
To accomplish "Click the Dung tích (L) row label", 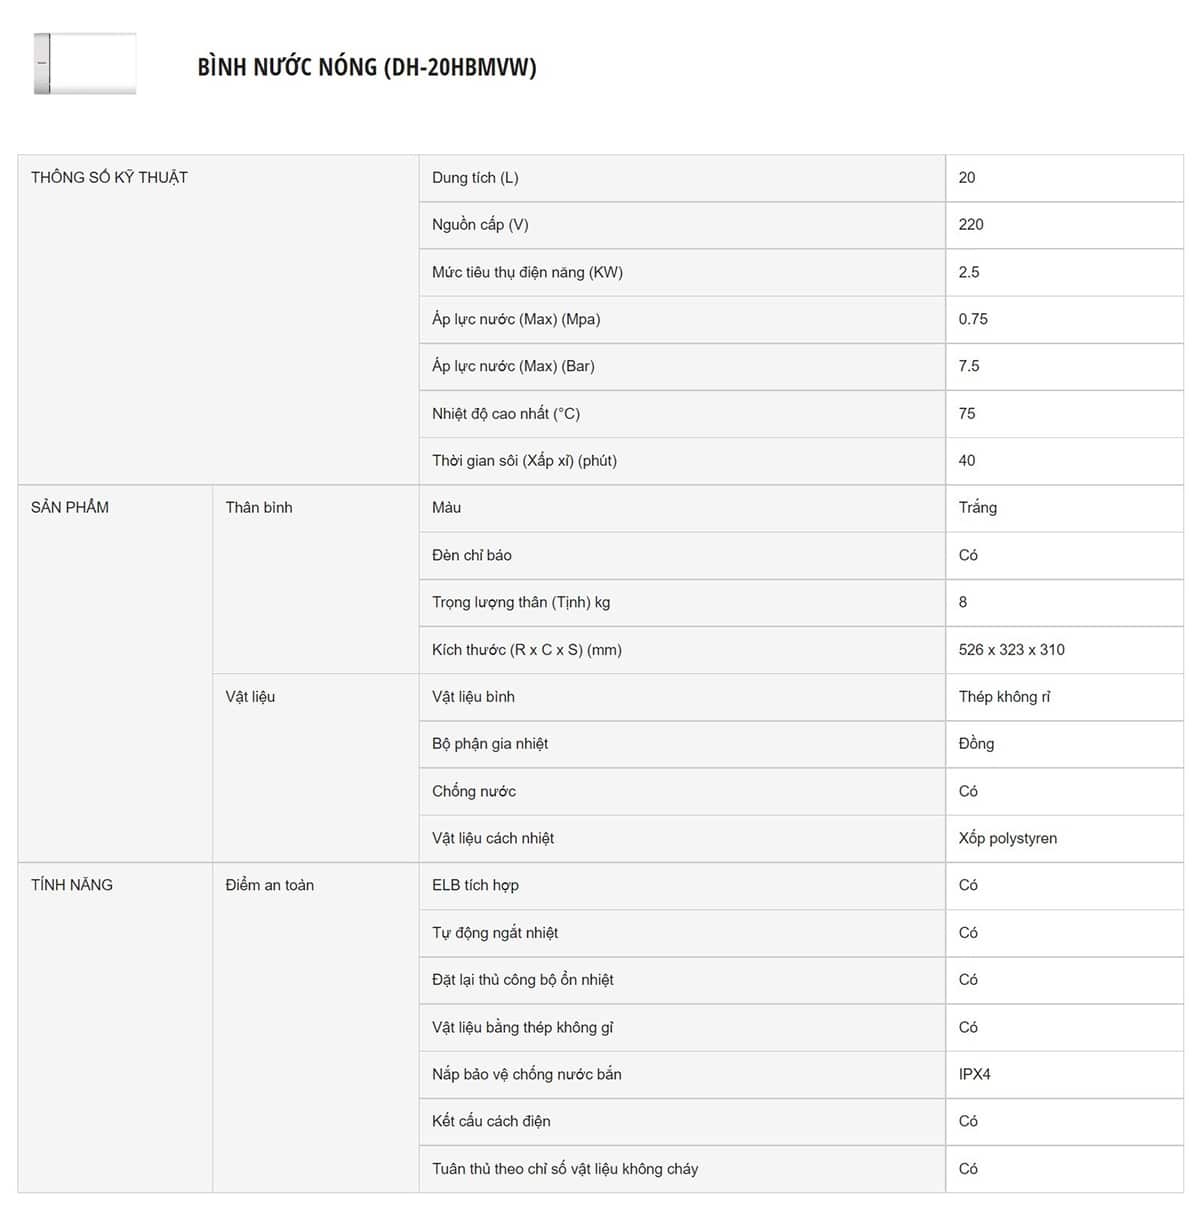I will tap(475, 177).
